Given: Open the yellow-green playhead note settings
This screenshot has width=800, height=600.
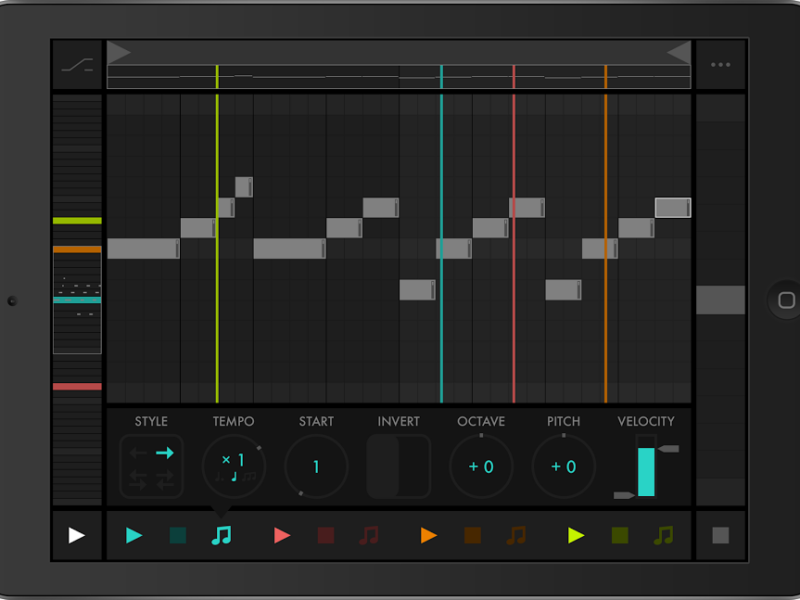Looking at the screenshot, I should click(x=663, y=536).
